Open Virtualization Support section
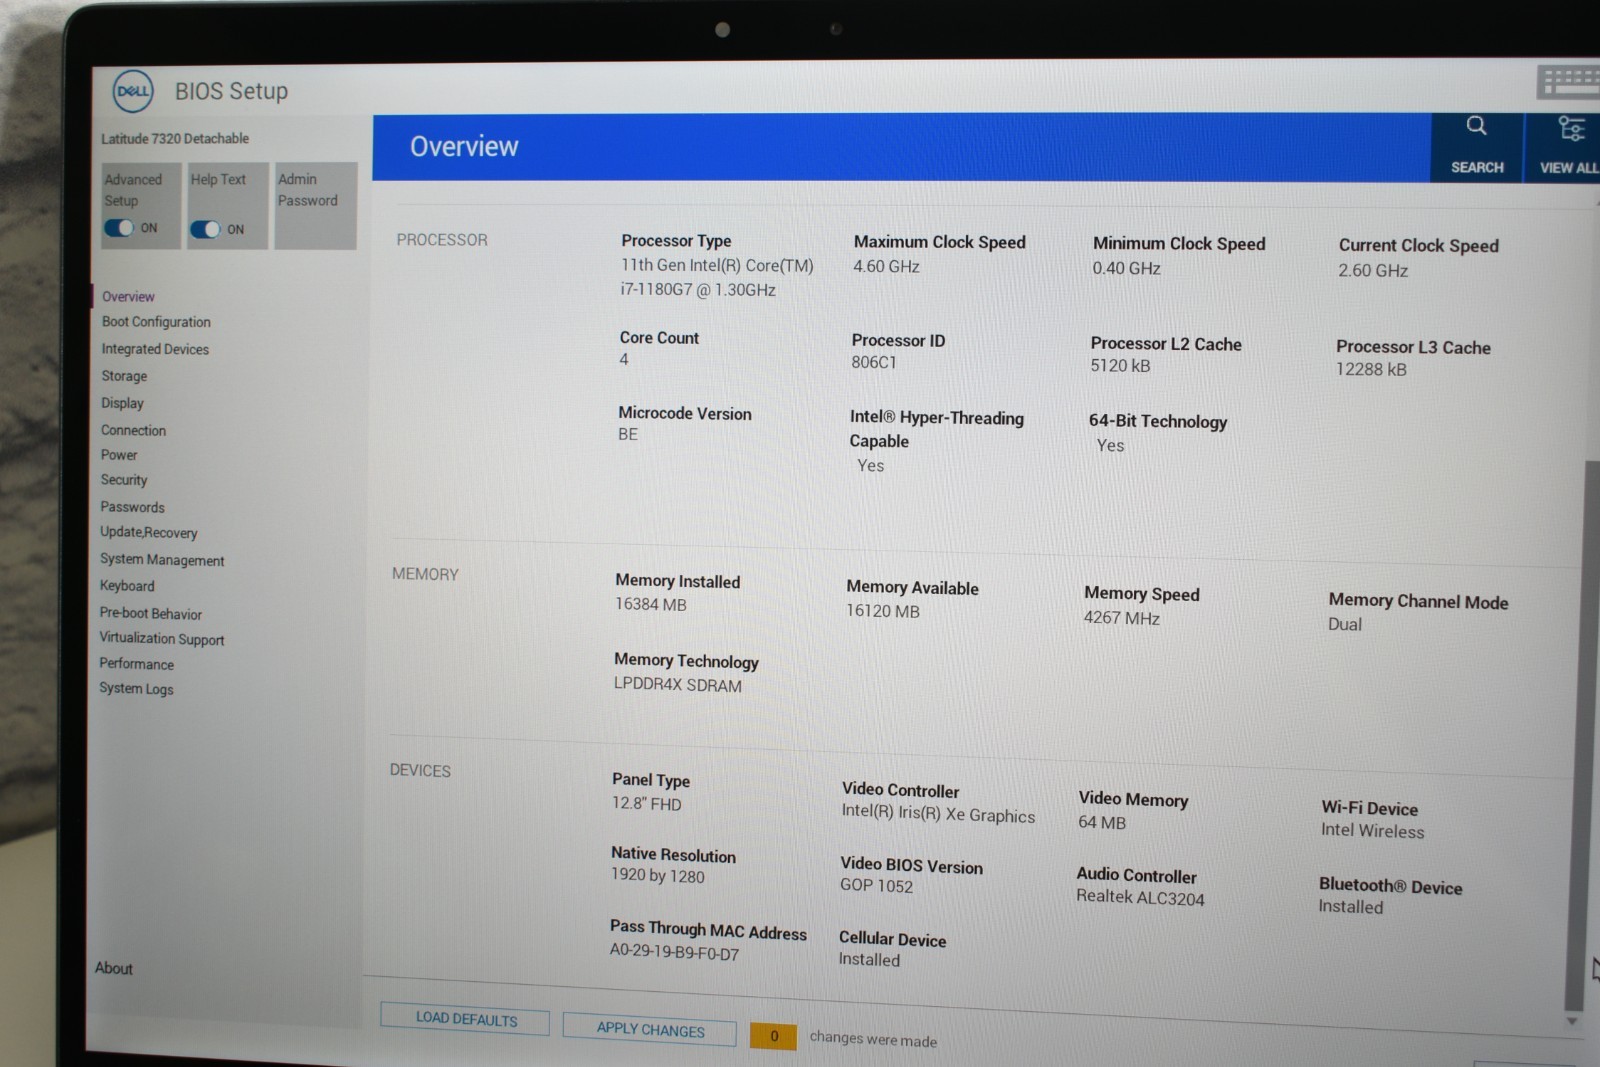 (161, 639)
